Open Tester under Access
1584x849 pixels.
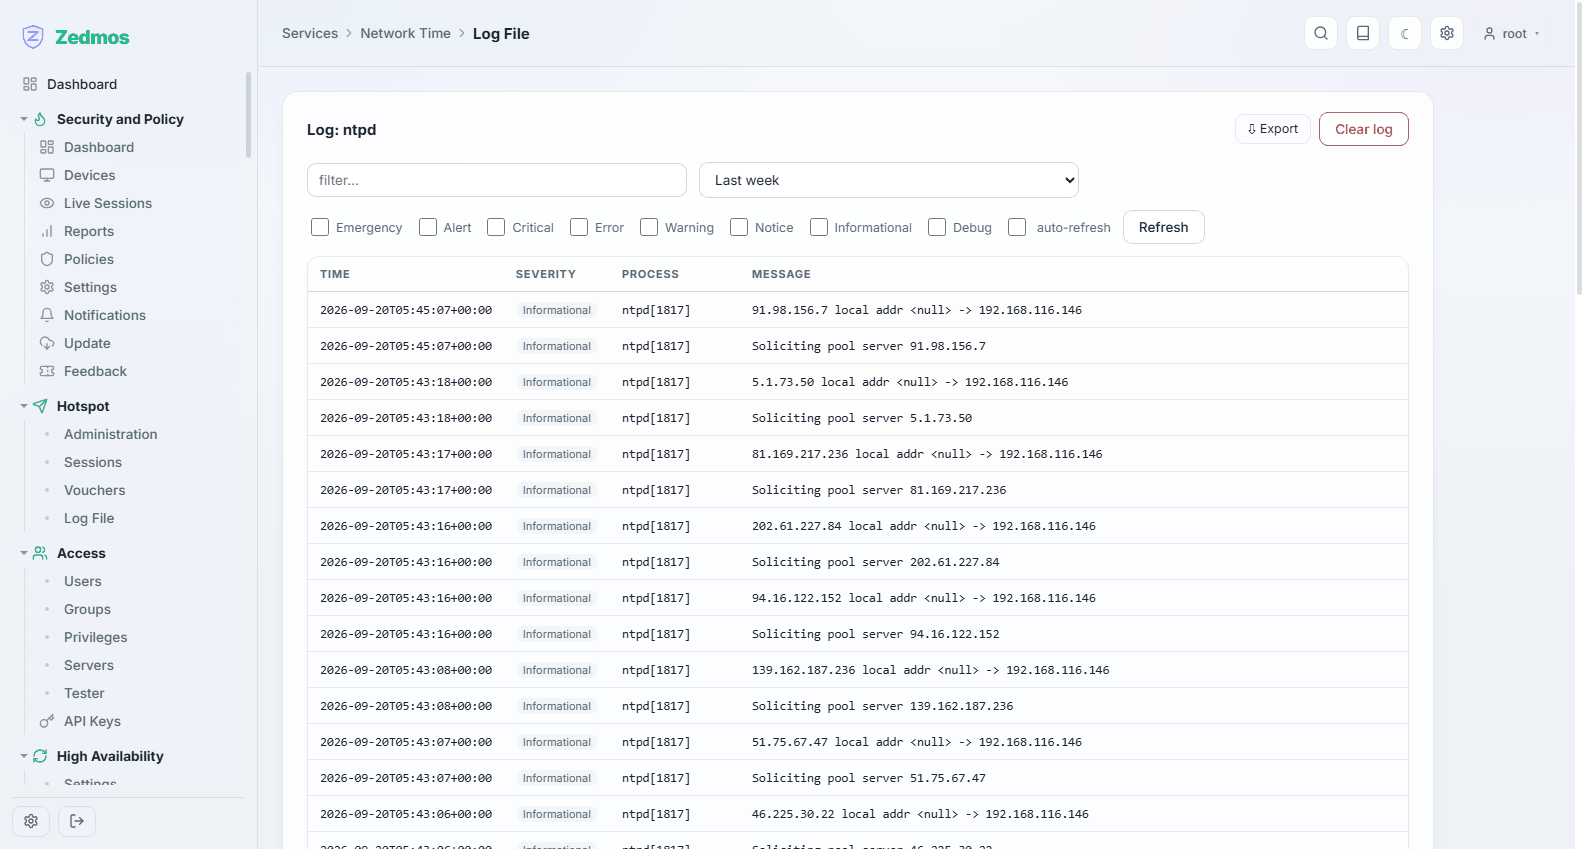84,693
